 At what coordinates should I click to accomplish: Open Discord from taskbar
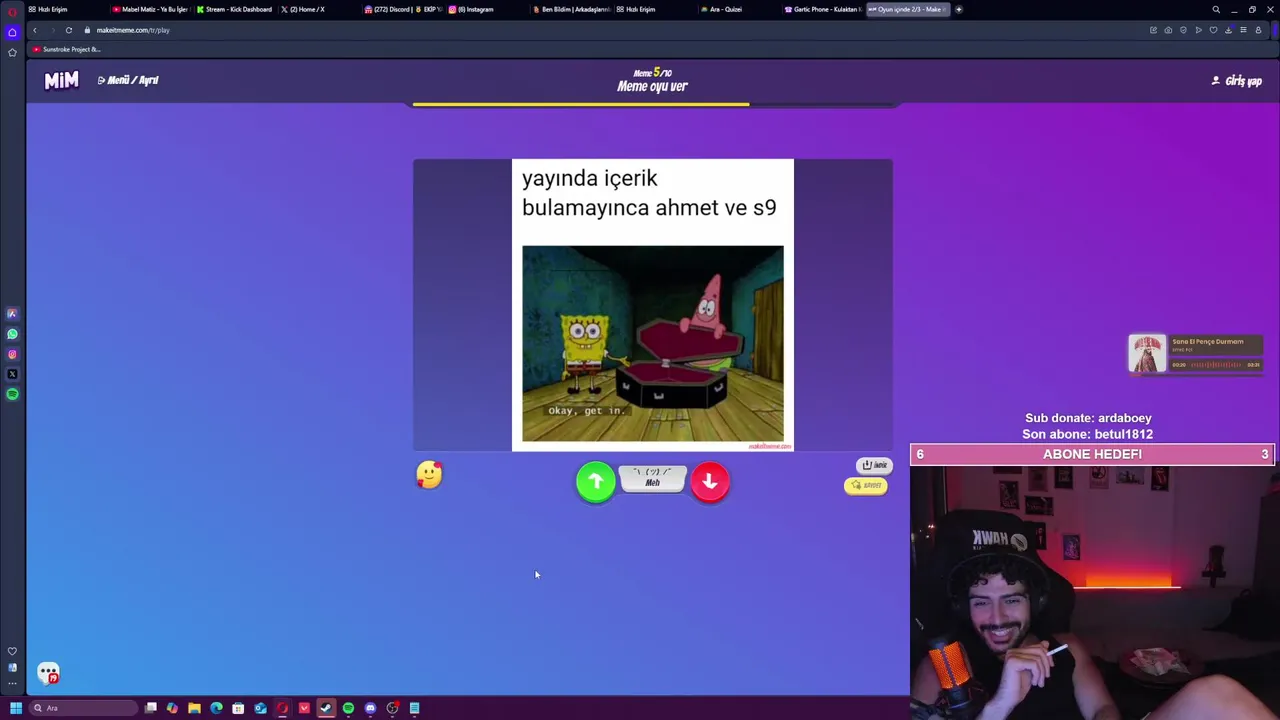(370, 708)
